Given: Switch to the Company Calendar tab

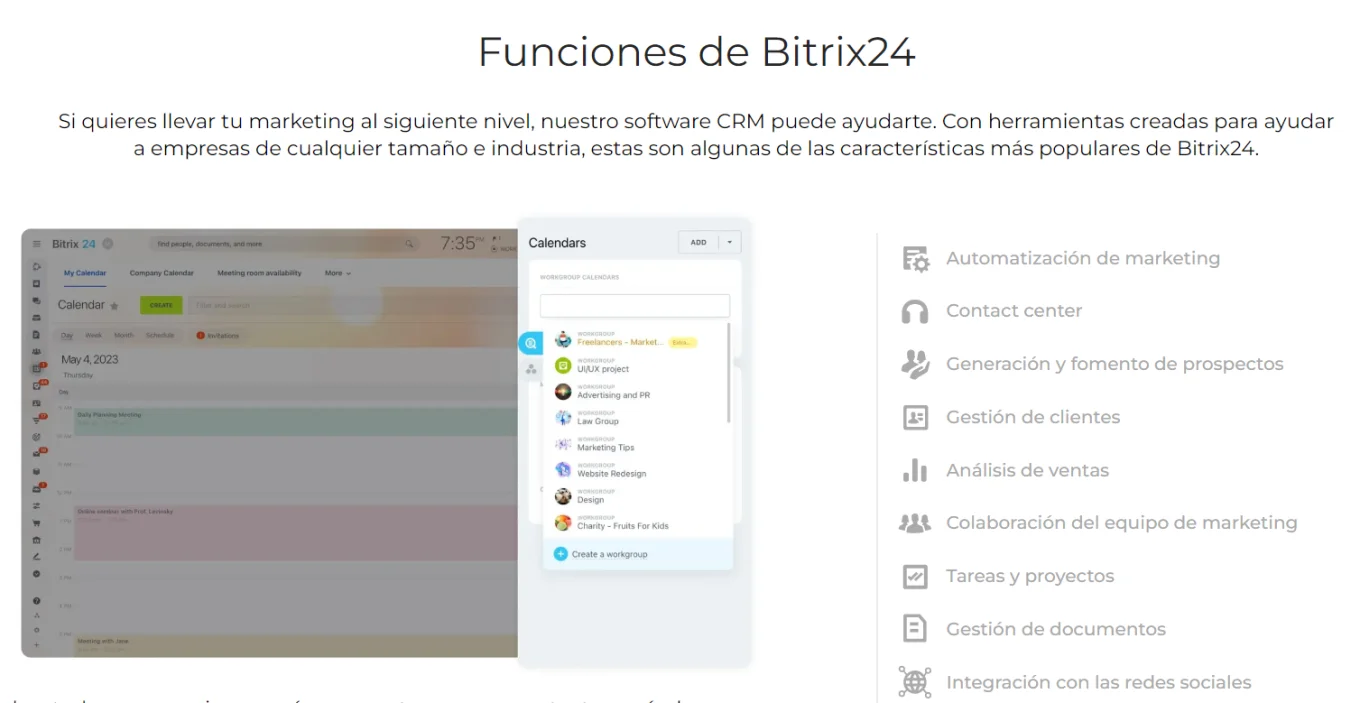Looking at the screenshot, I should [161, 273].
